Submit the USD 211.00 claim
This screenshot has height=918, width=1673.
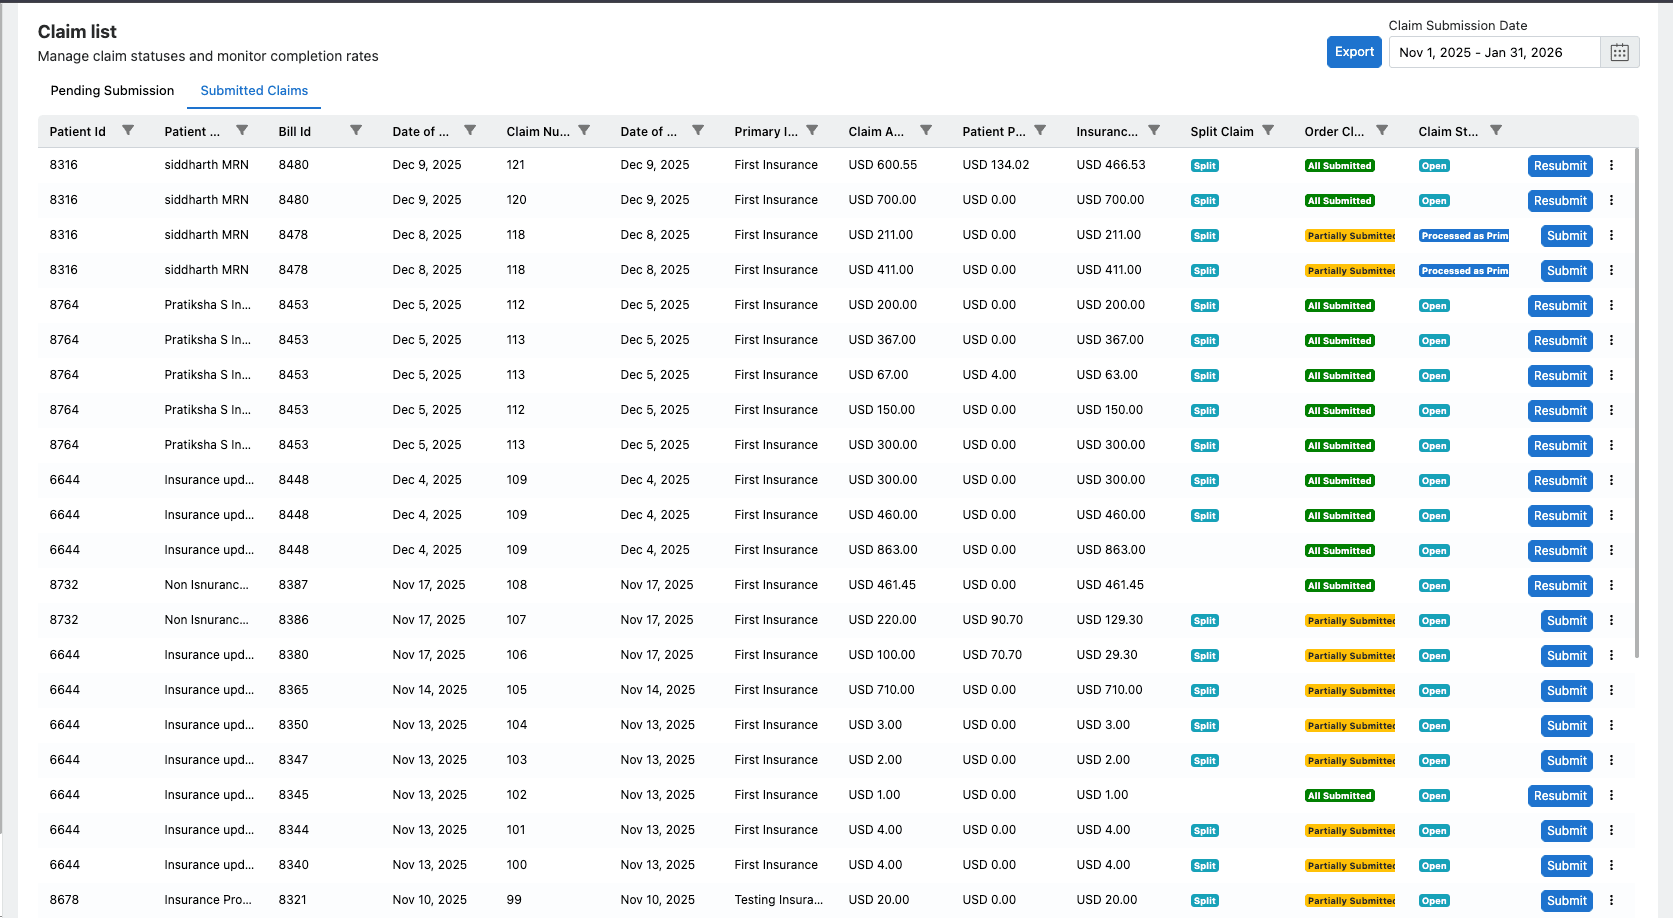1567,236
